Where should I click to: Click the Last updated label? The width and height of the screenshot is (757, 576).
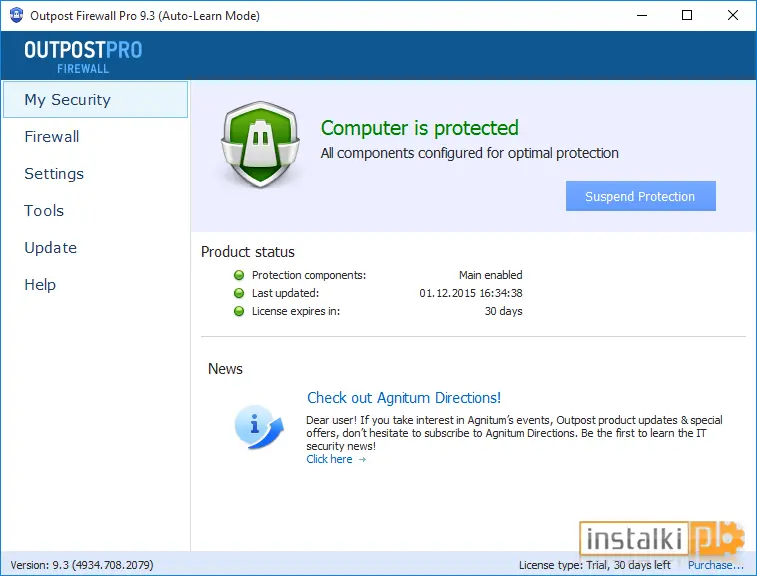point(285,293)
